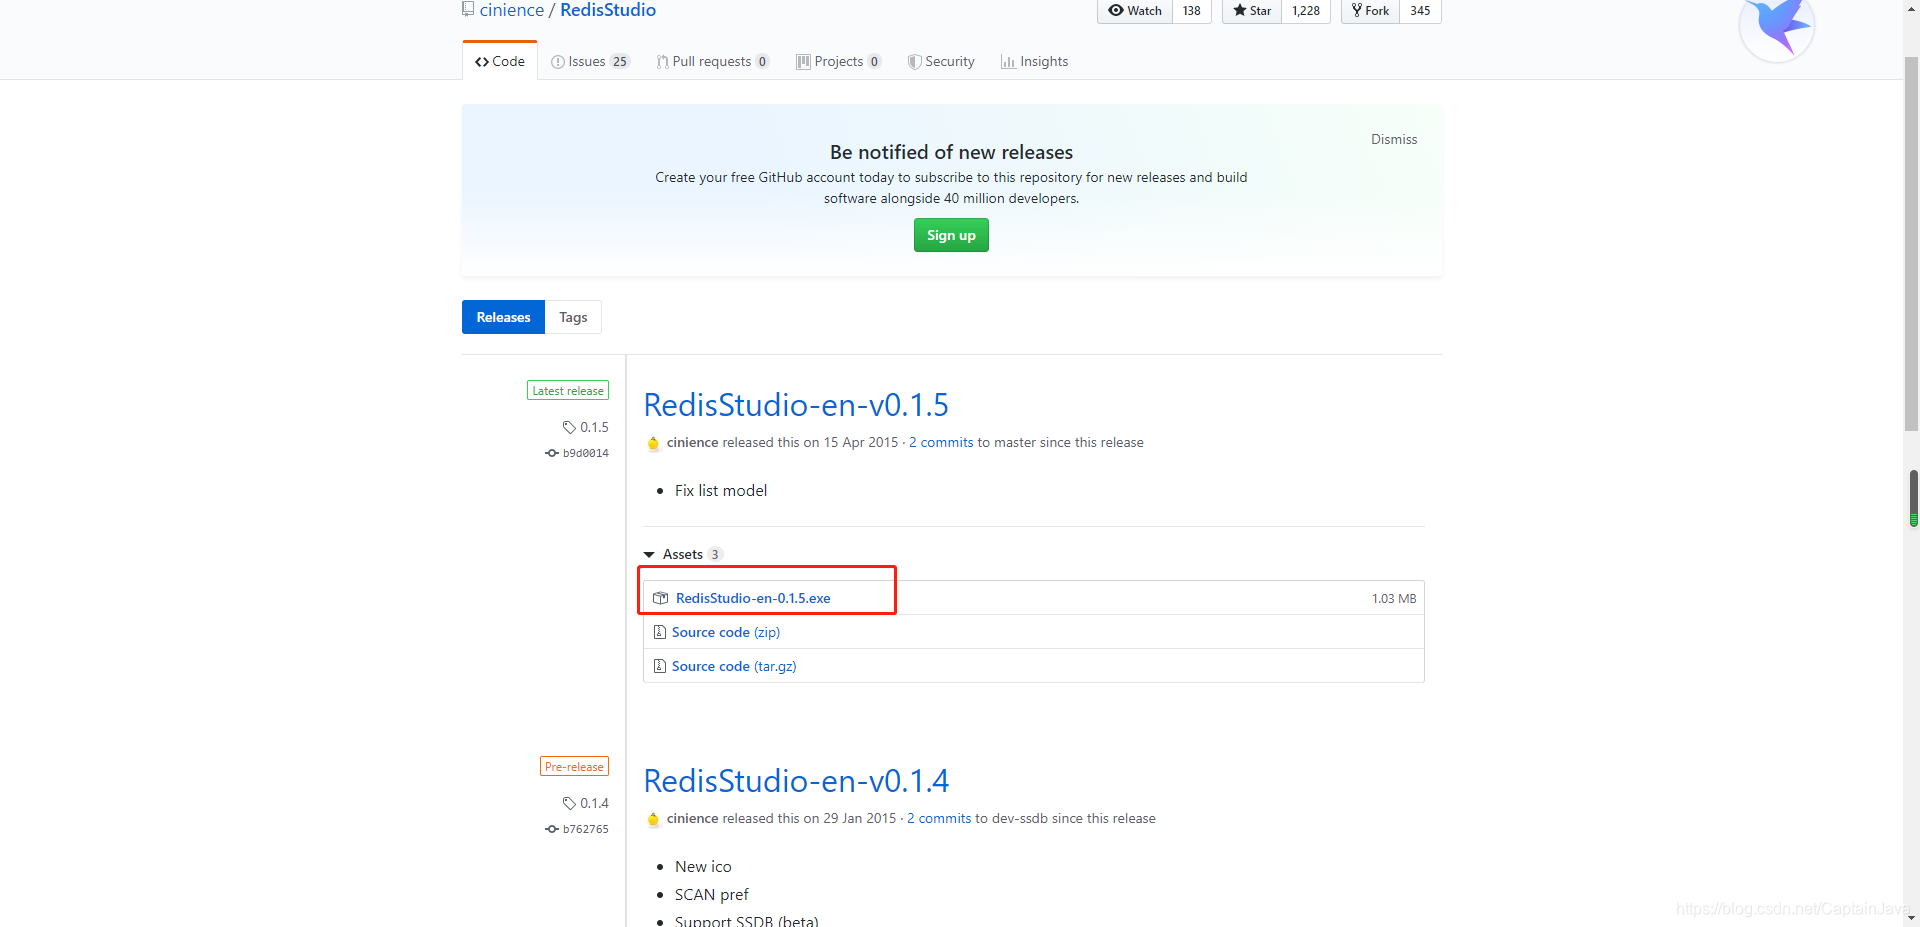Click the Latest release badge
Image resolution: width=1920 pixels, height=927 pixels.
click(568, 390)
